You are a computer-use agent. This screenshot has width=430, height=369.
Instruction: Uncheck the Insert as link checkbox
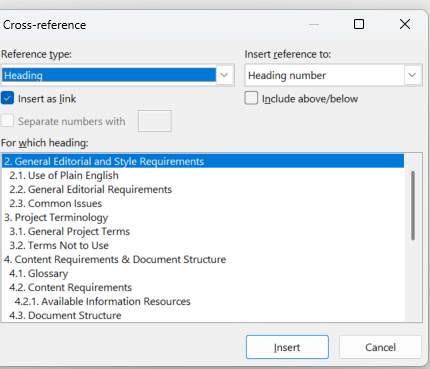pos(7,98)
